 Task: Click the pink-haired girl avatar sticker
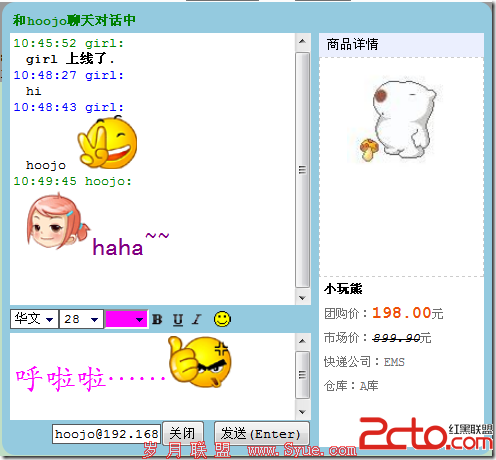(57, 221)
